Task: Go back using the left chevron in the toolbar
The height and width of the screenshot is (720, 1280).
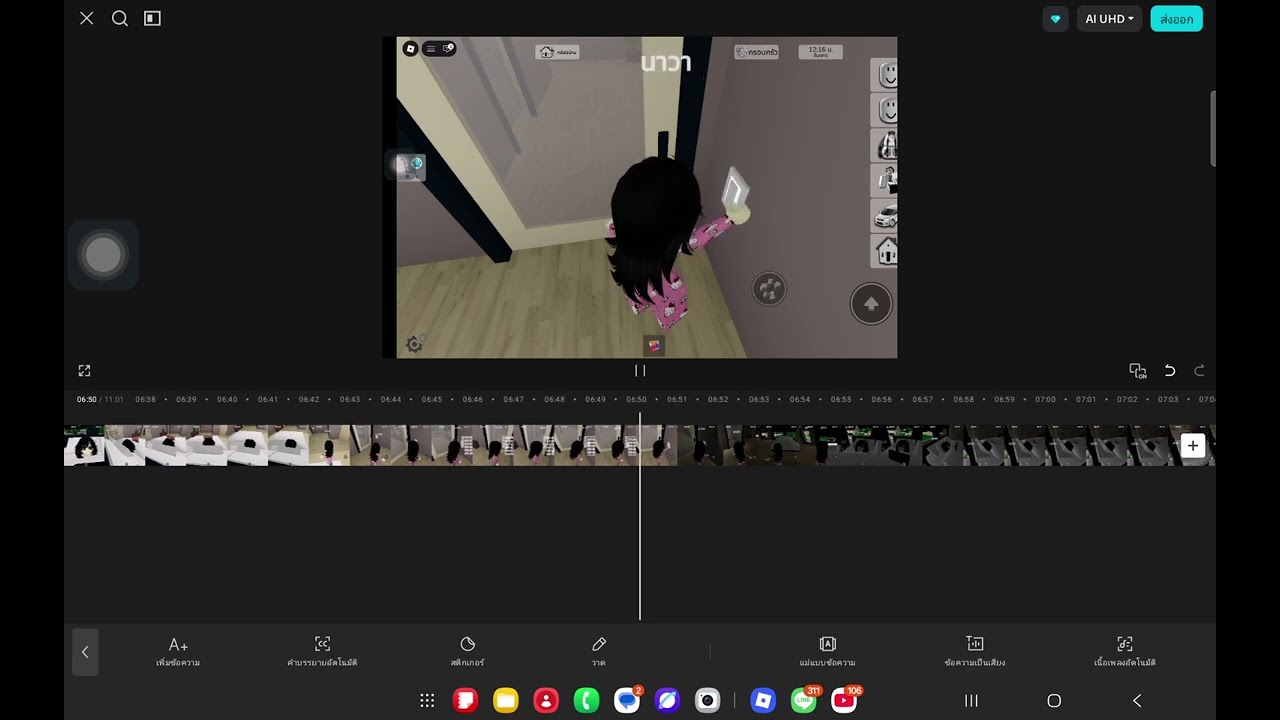Action: point(85,652)
